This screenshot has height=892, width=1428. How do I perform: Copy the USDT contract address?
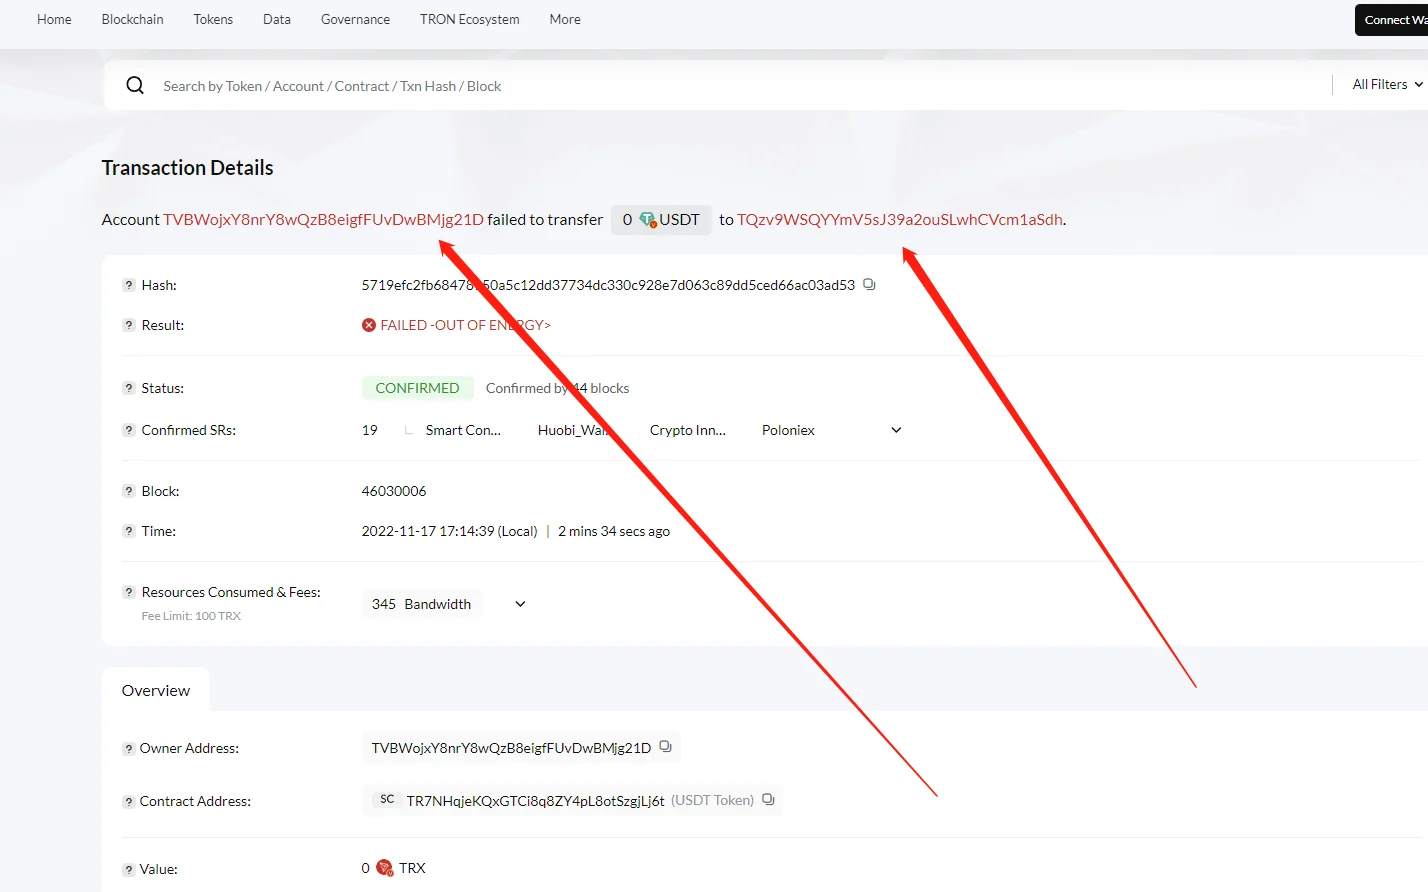(768, 800)
